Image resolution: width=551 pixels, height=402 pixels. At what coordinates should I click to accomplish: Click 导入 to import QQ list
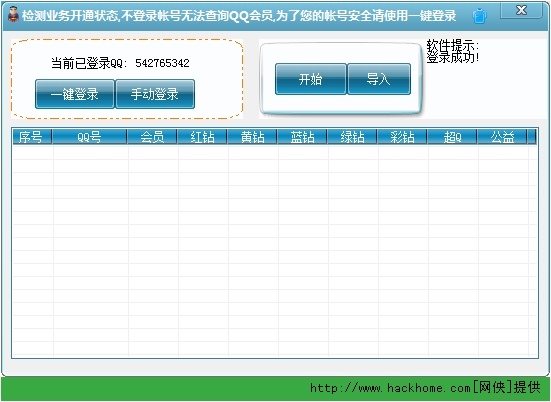379,79
